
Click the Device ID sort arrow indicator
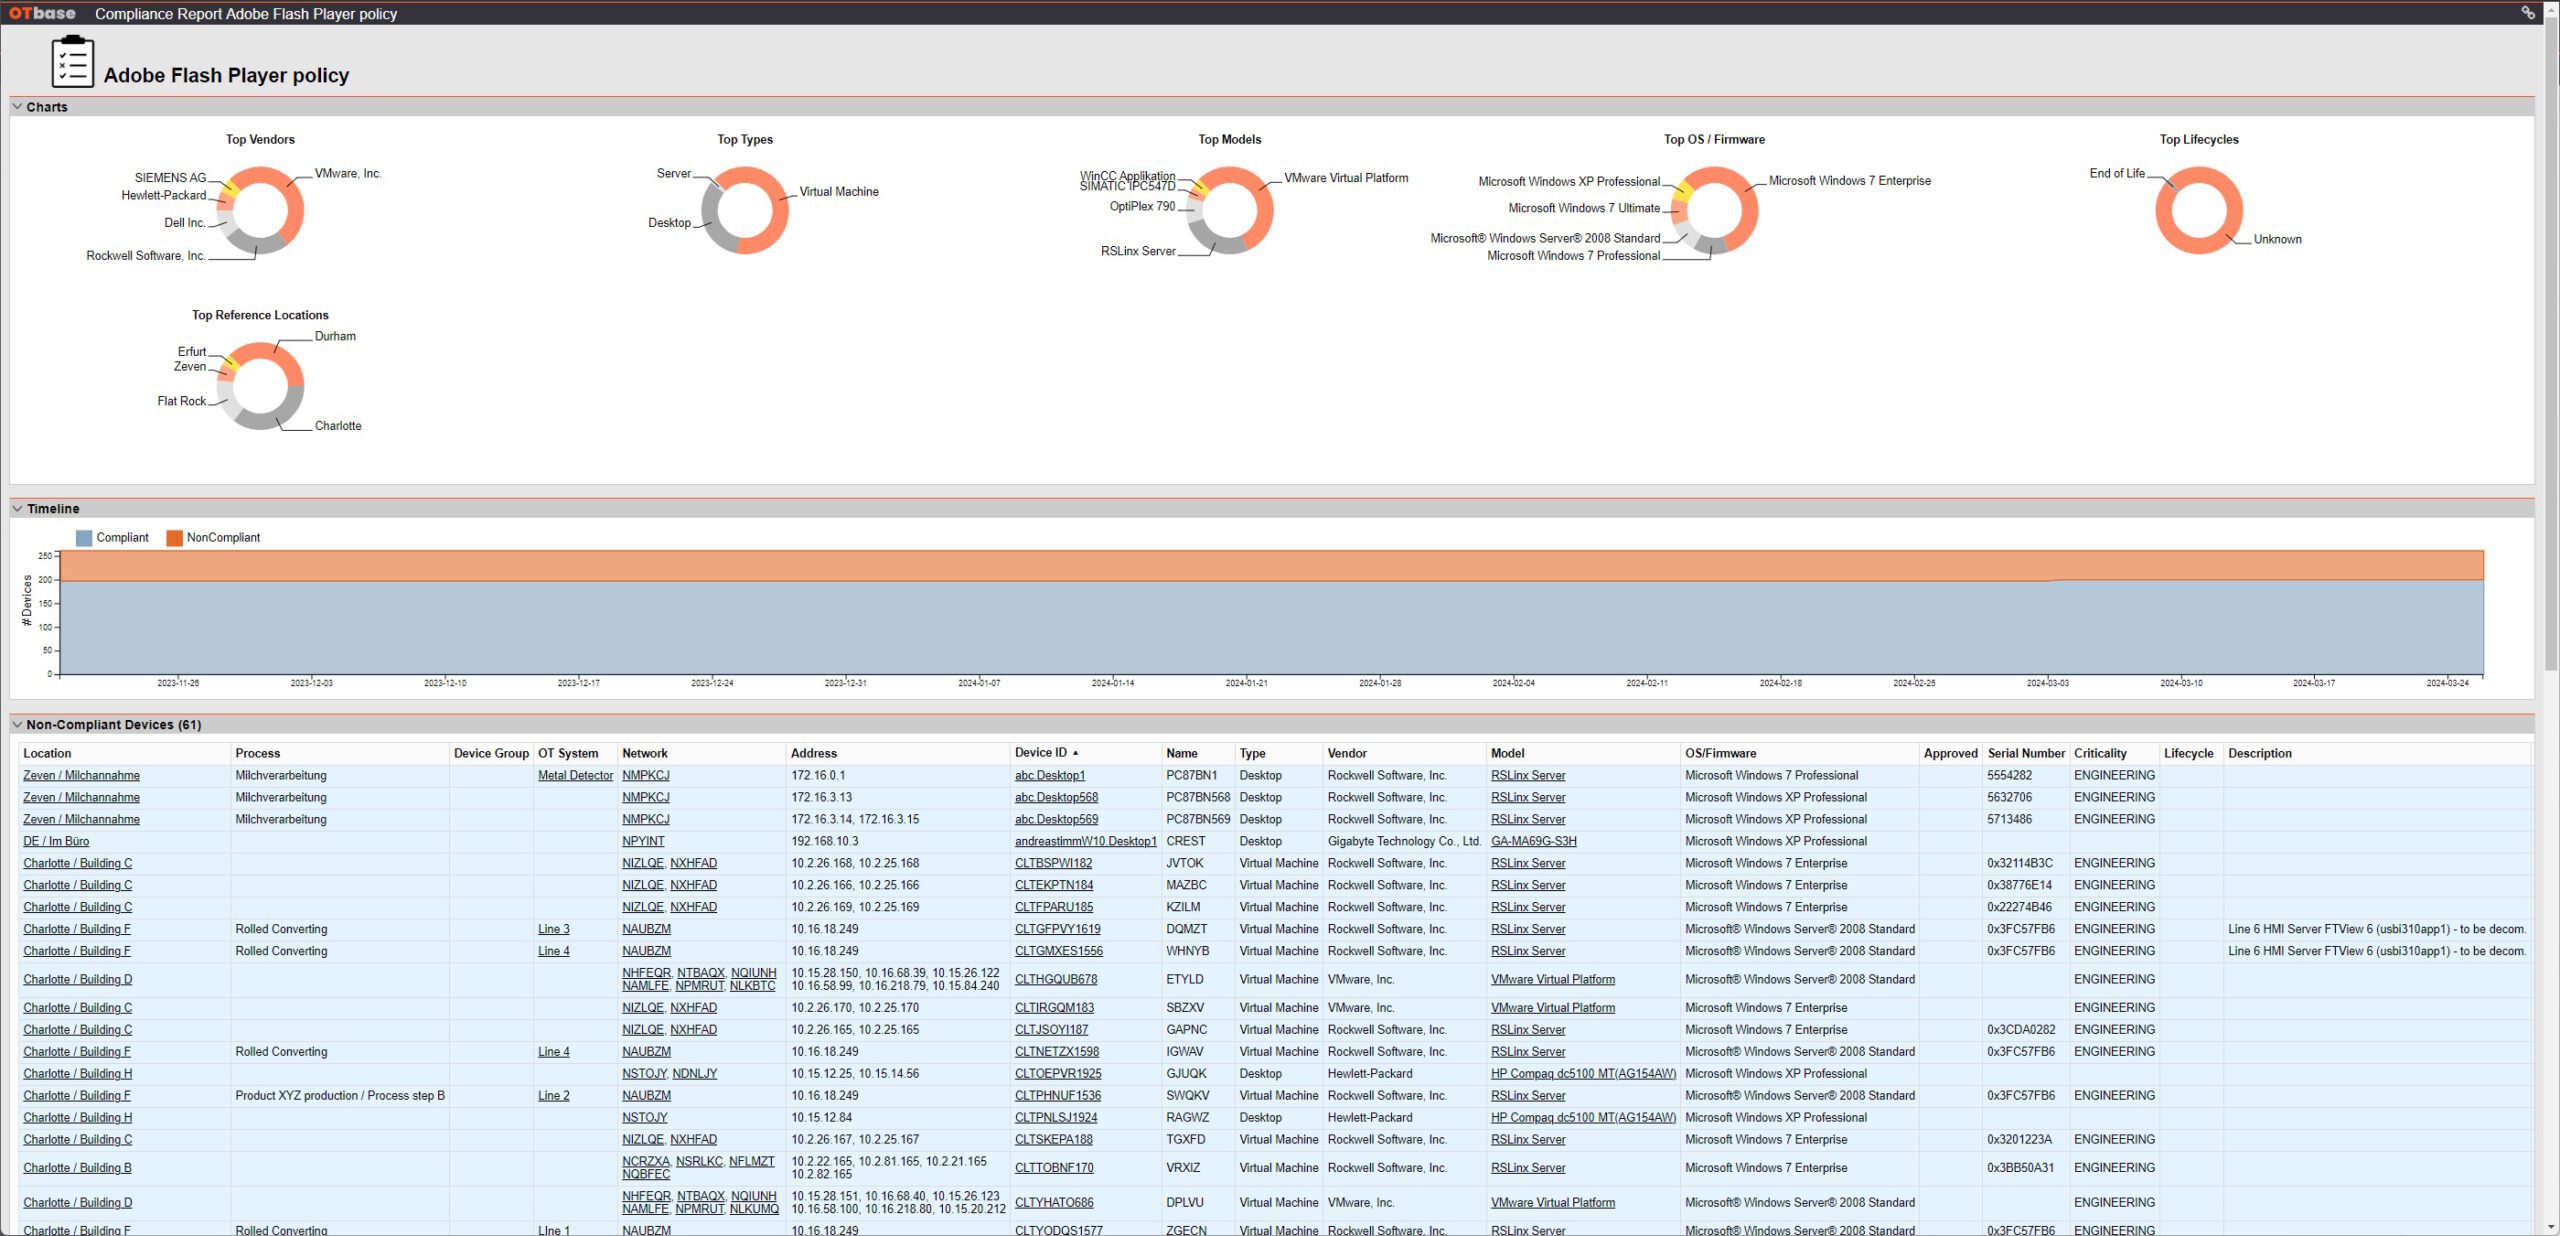click(x=1075, y=753)
